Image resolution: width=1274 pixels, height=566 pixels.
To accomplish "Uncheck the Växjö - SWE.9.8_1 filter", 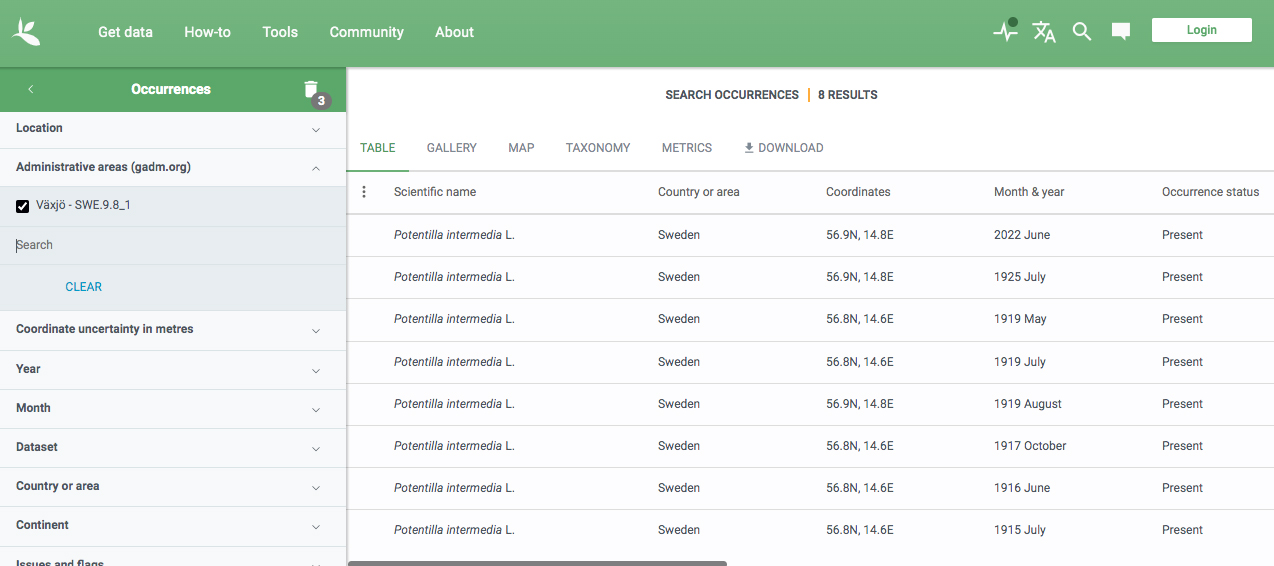I will (23, 206).
